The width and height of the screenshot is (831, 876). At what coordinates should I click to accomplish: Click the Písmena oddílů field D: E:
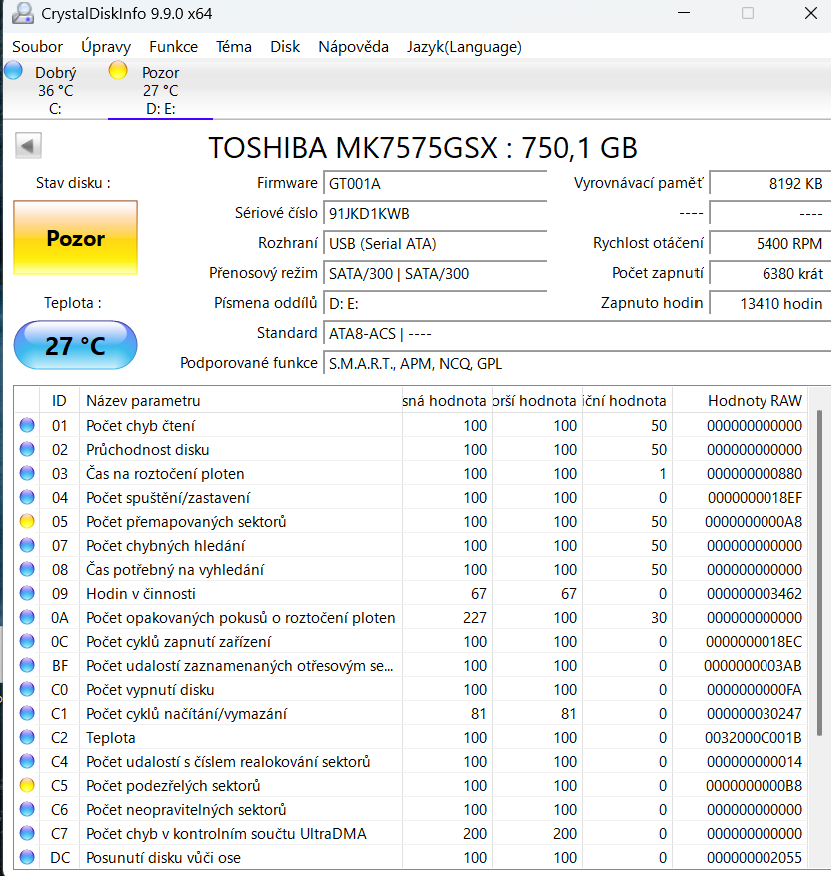435,304
